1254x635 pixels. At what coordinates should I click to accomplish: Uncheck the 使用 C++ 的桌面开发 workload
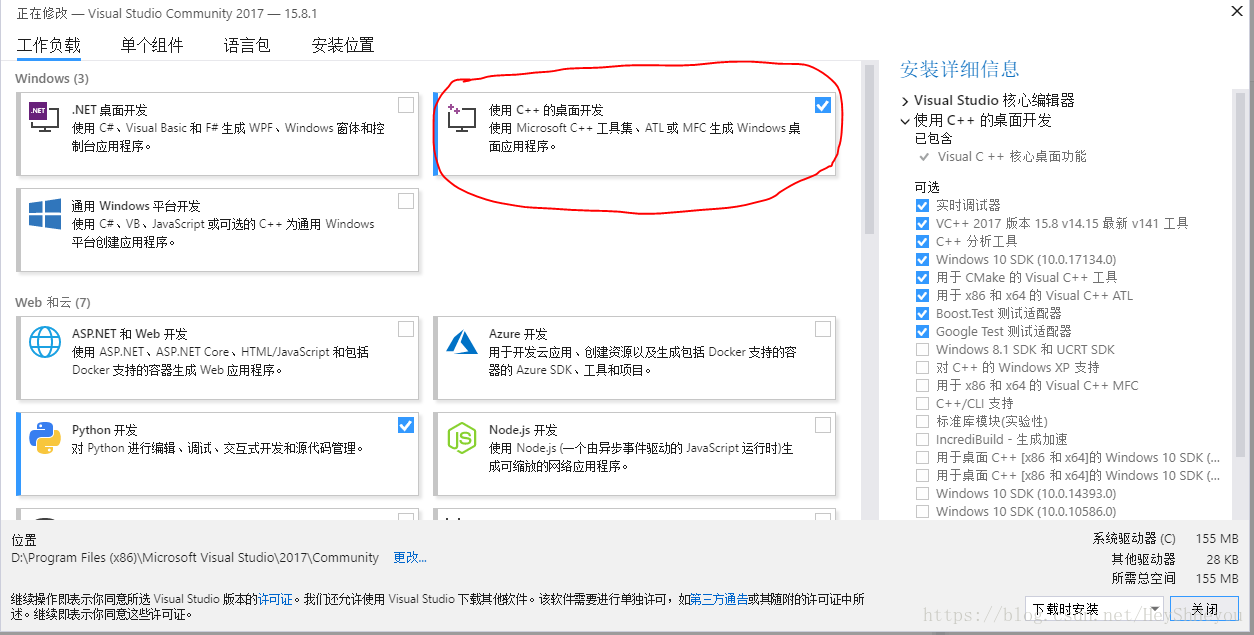[822, 105]
